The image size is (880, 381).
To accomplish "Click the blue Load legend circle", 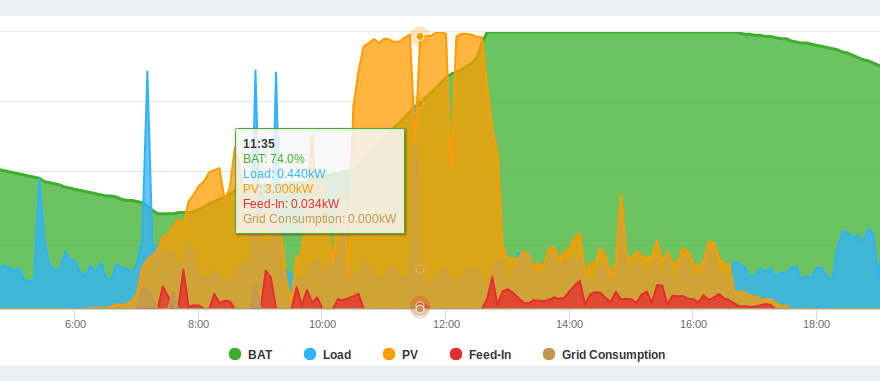I will [x=310, y=354].
